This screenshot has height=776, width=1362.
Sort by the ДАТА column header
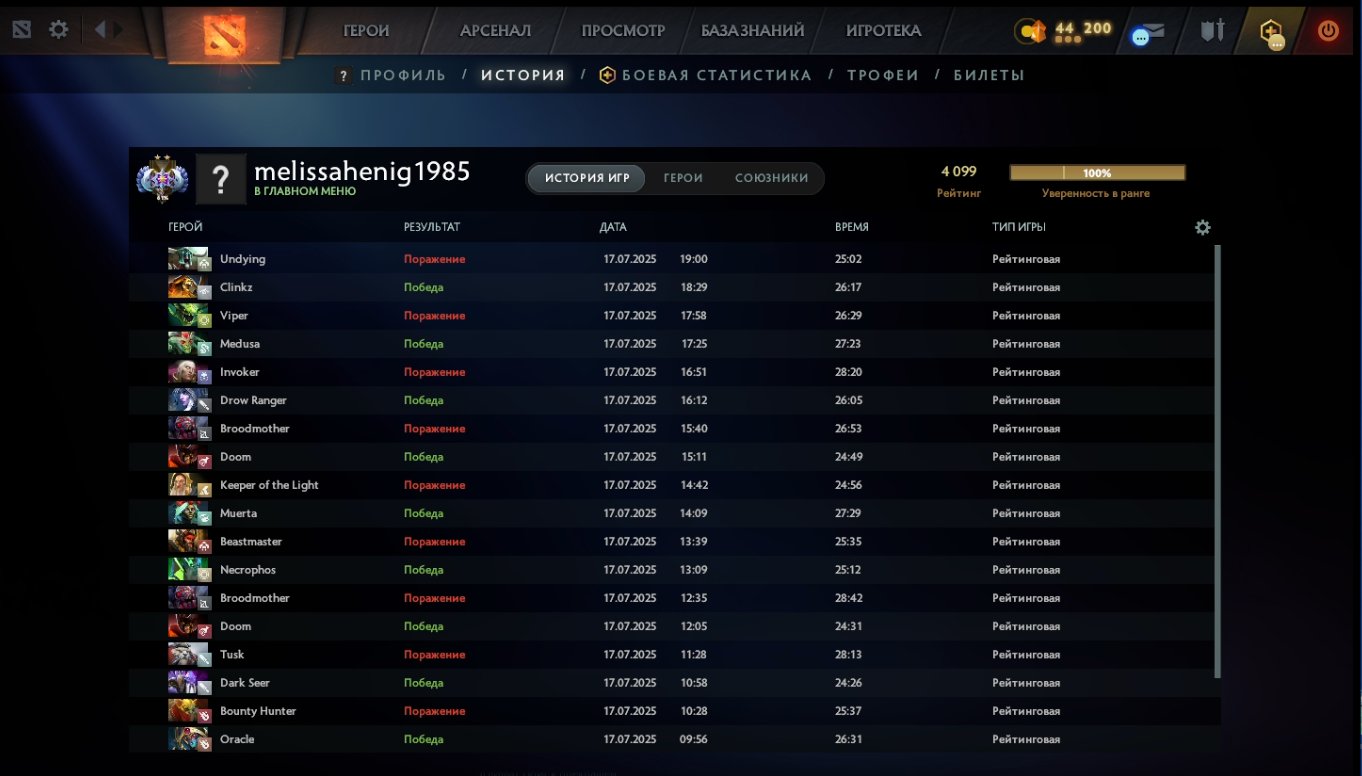613,227
